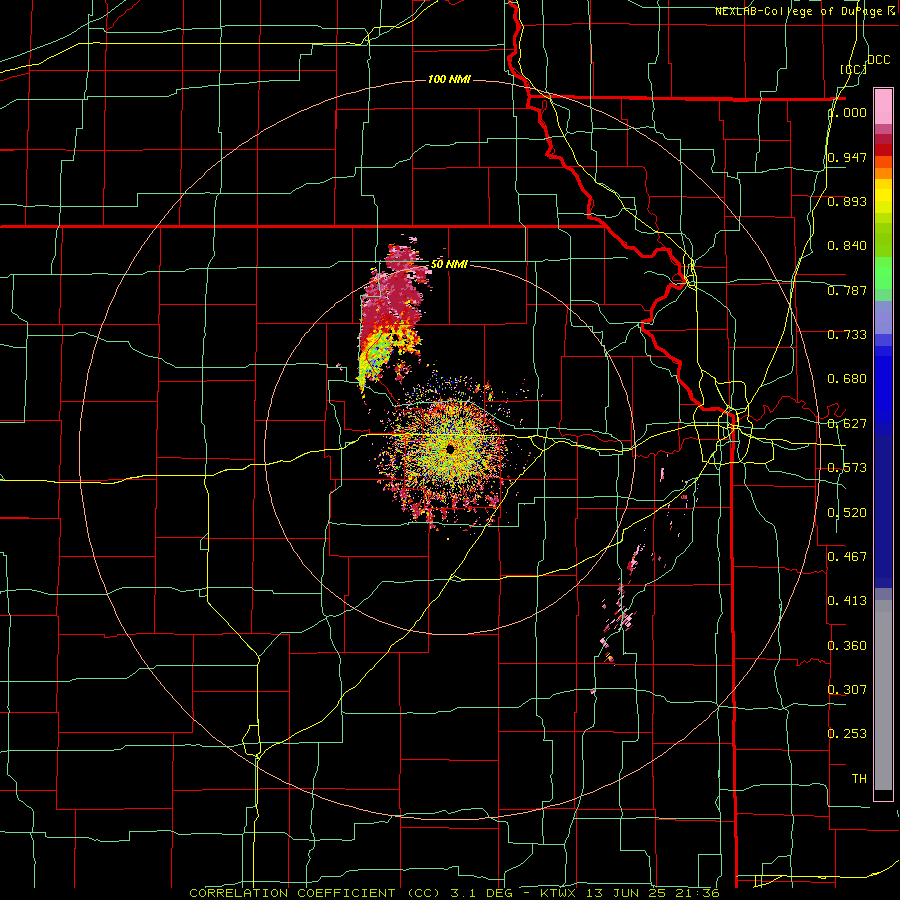Click the 0.733 value on the color scale
The width and height of the screenshot is (900, 900).
pyautogui.click(x=847, y=335)
